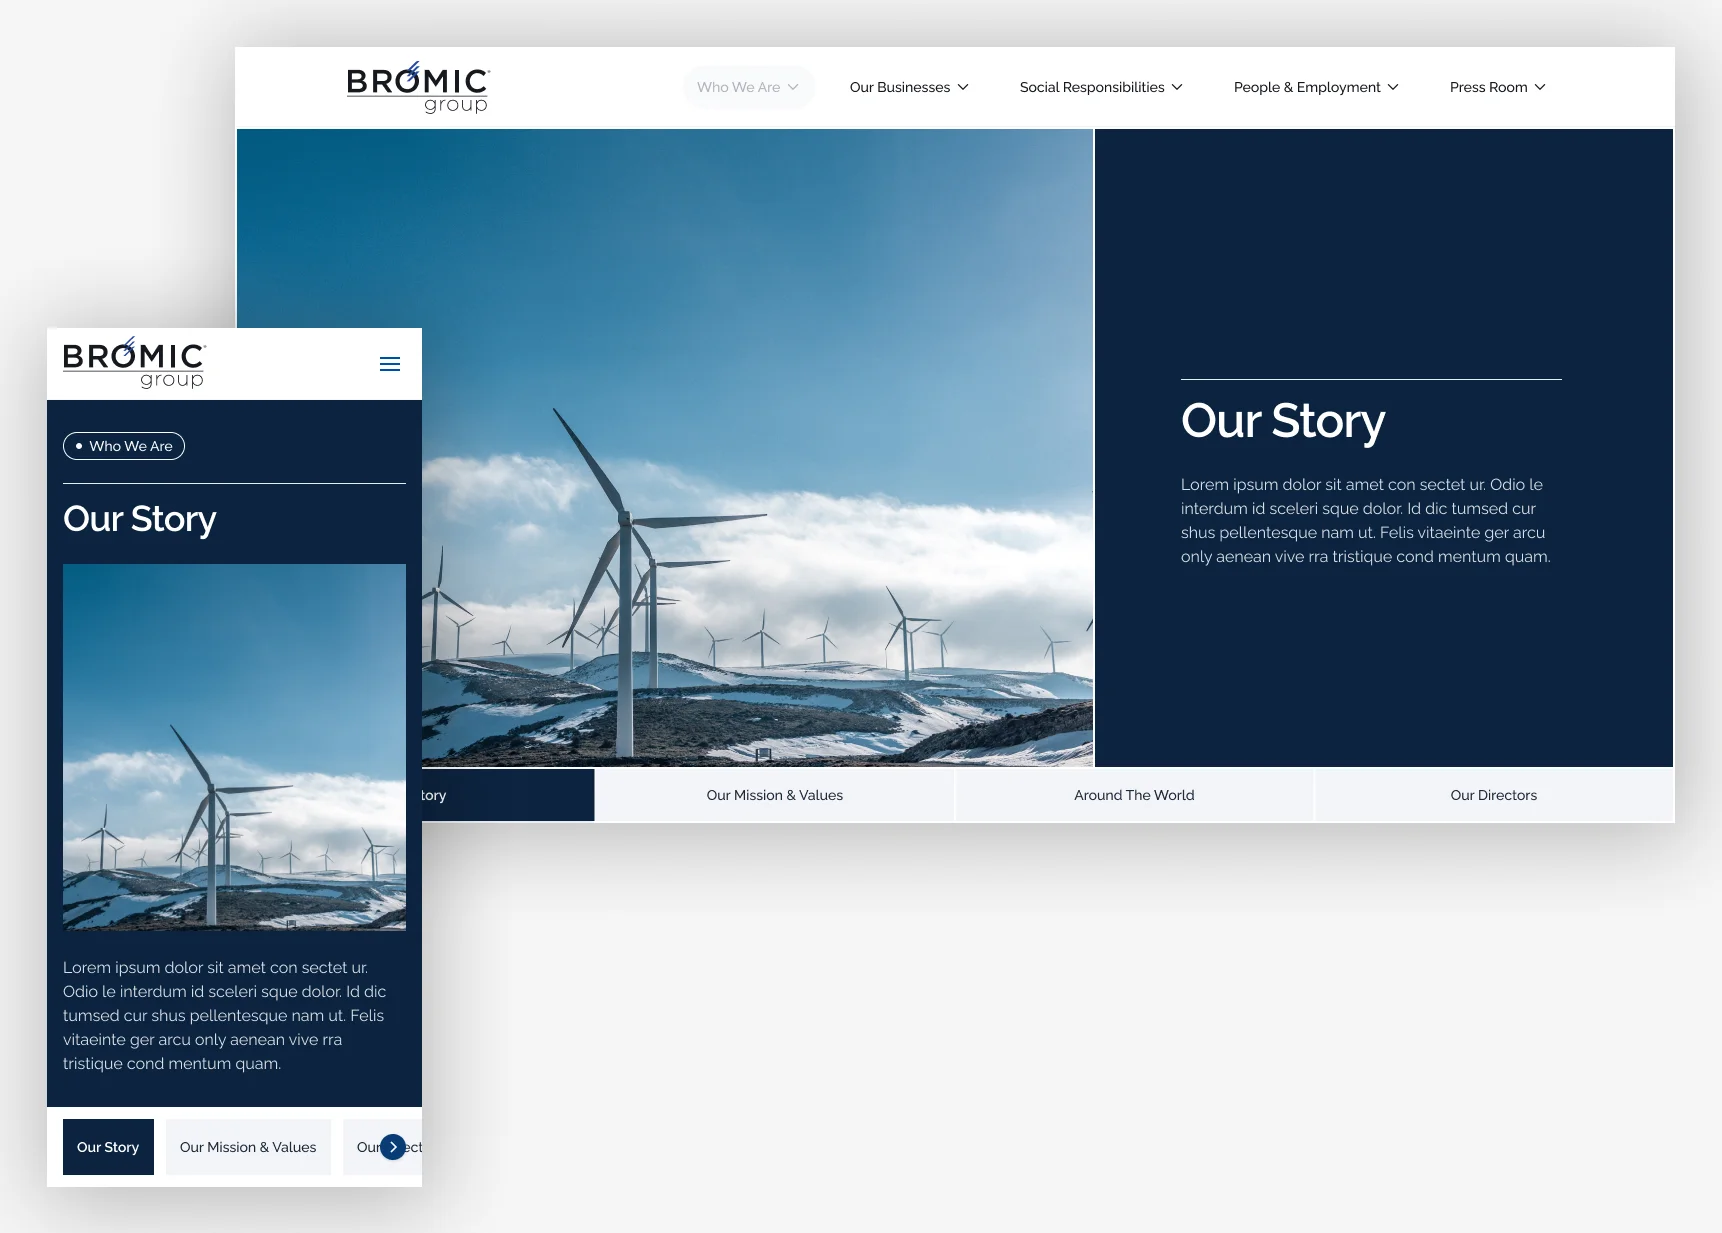This screenshot has width=1722, height=1233.
Task: Click the desktop wind turbine hero image
Action: click(x=760, y=400)
